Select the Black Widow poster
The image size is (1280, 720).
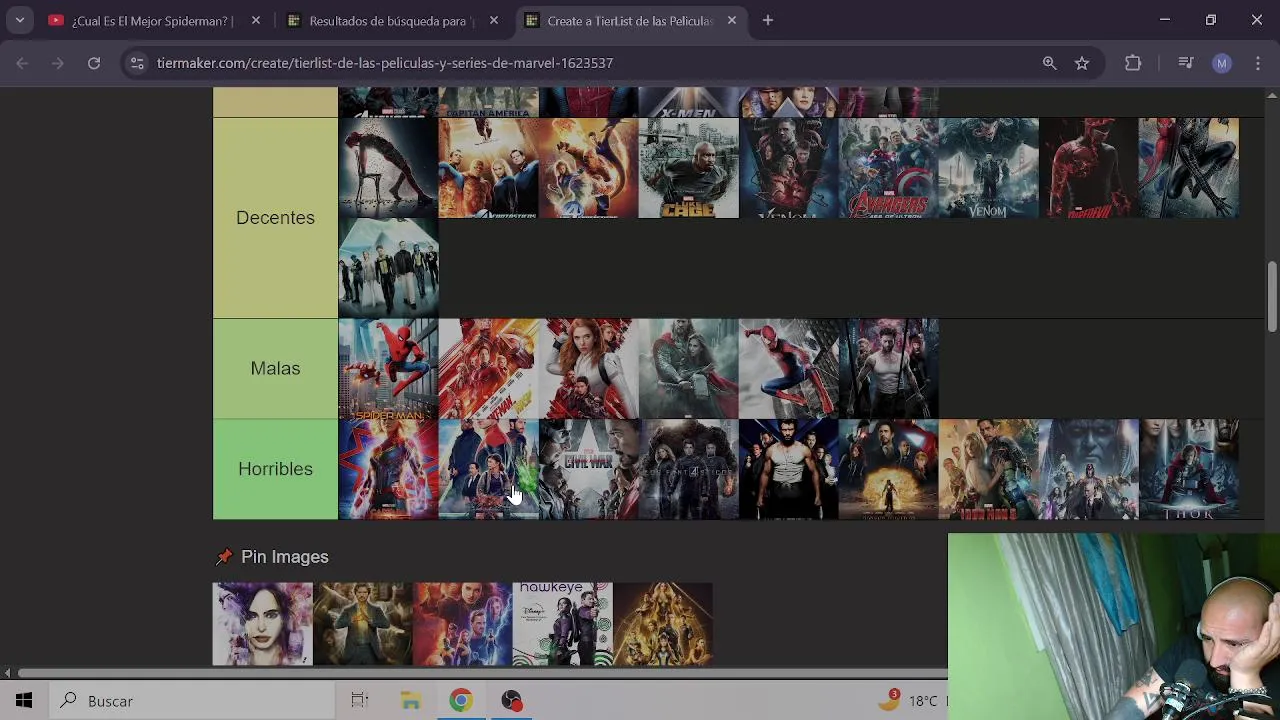pos(588,369)
